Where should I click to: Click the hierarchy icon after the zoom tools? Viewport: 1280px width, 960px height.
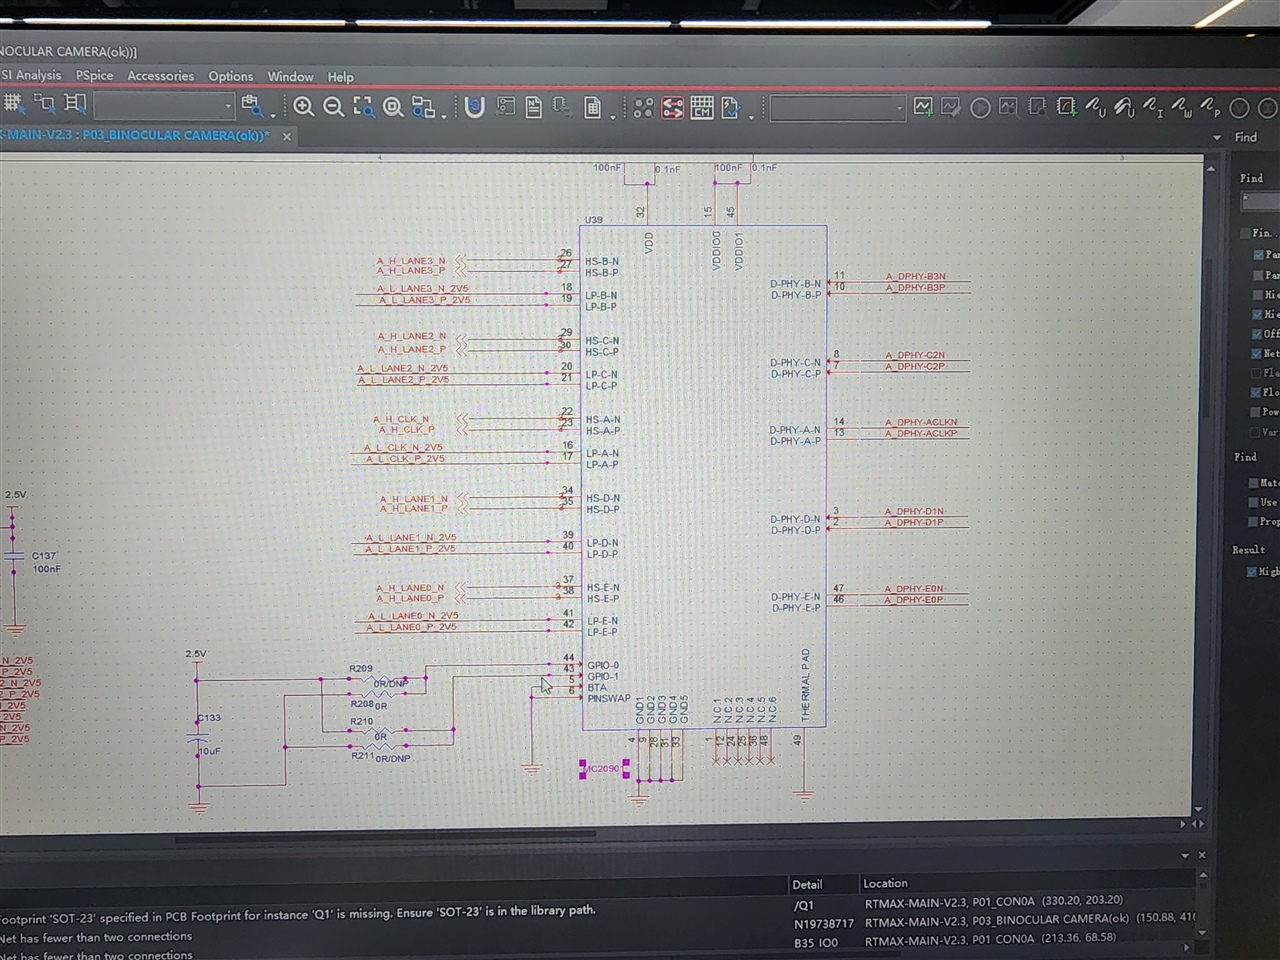423,107
